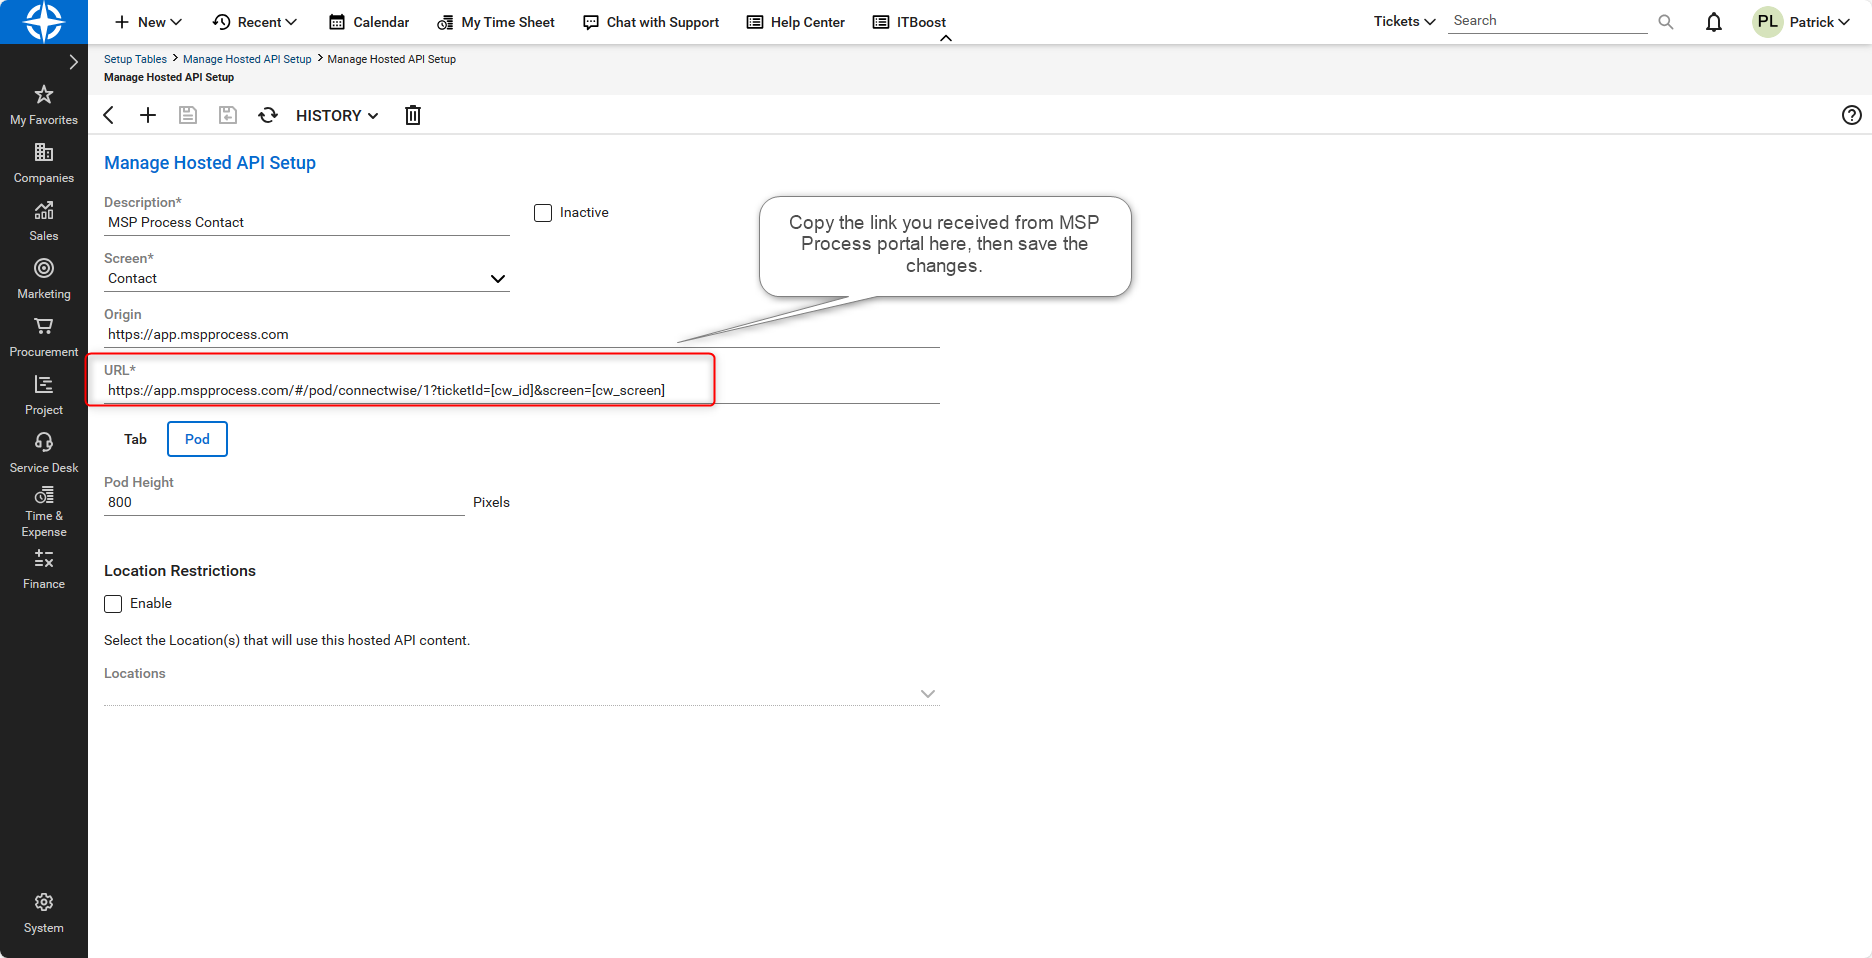Refresh the record with refresh icon

point(268,115)
